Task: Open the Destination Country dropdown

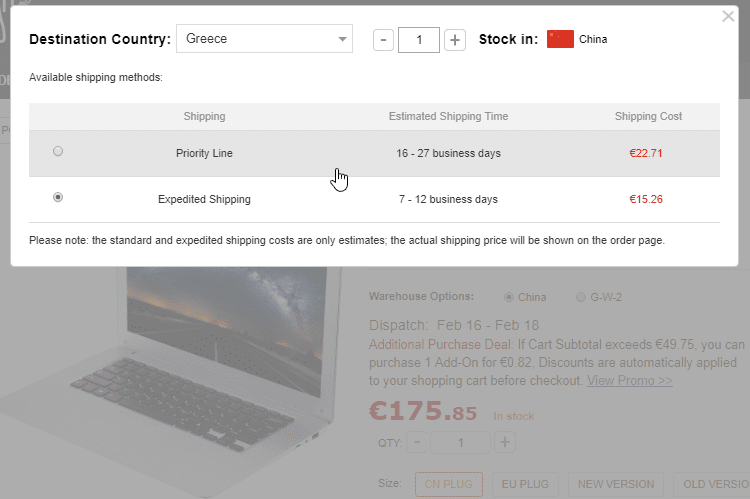Action: tap(265, 39)
